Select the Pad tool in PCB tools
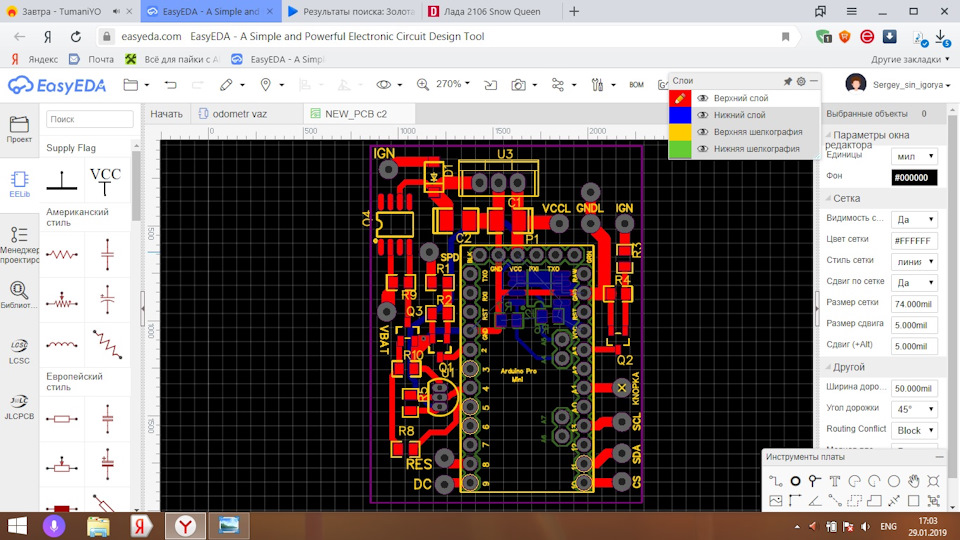This screenshot has height=540, width=960. (x=795, y=481)
